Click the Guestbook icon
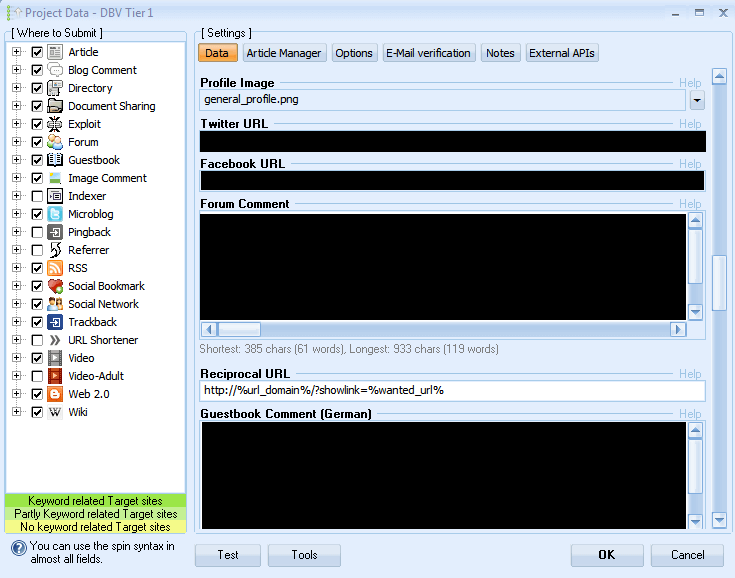 55,160
